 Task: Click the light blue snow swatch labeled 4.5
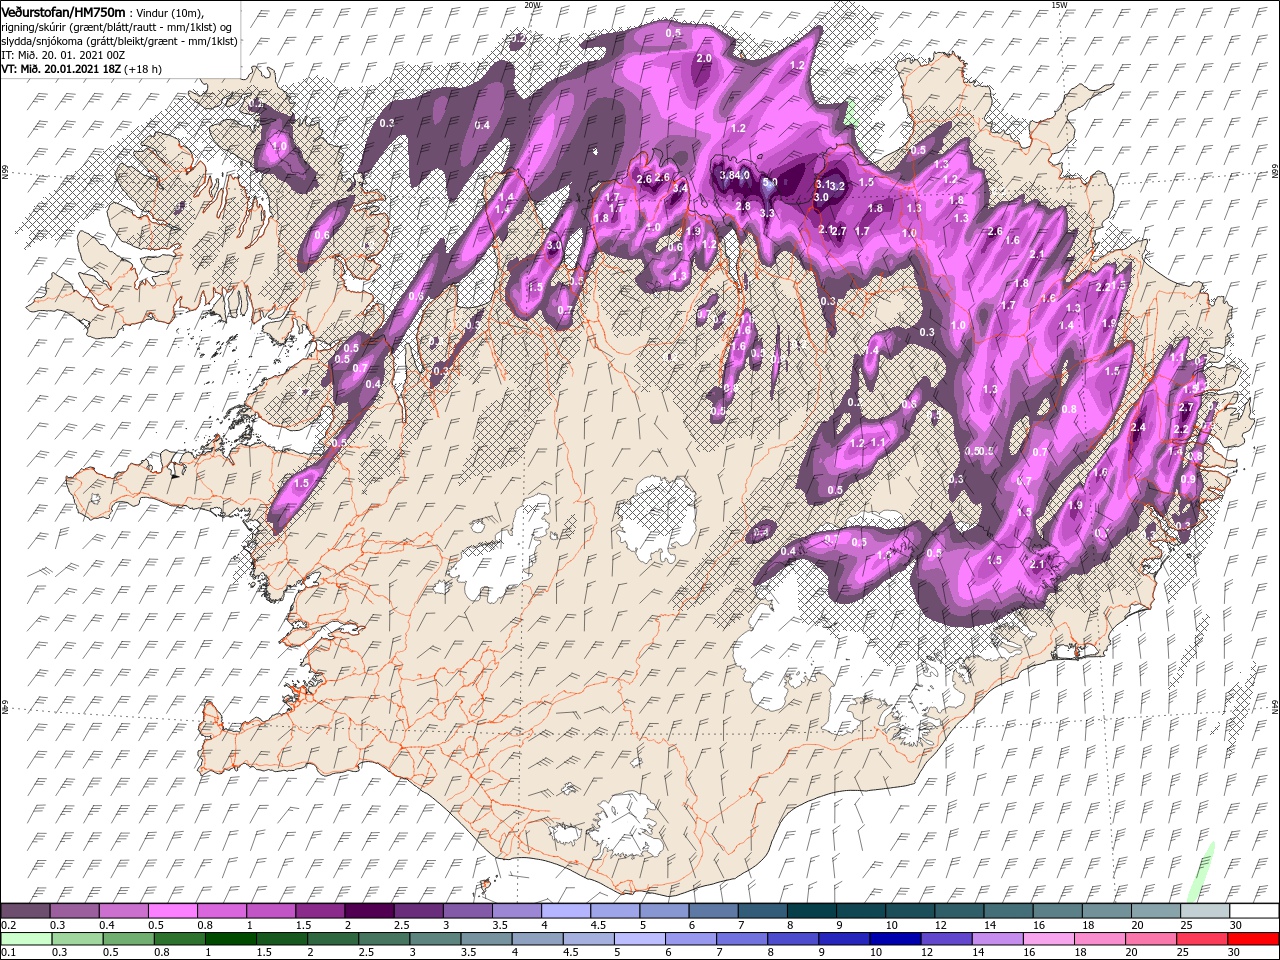click(615, 910)
